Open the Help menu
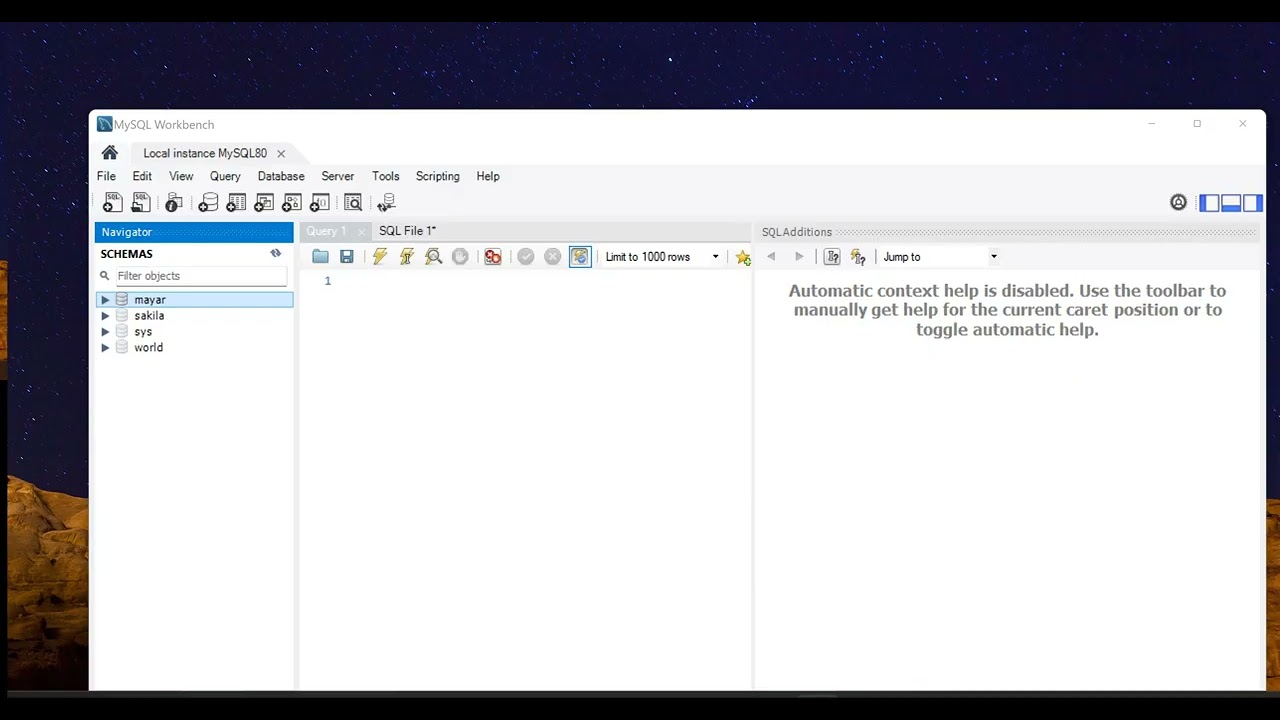1280x720 pixels. point(488,176)
